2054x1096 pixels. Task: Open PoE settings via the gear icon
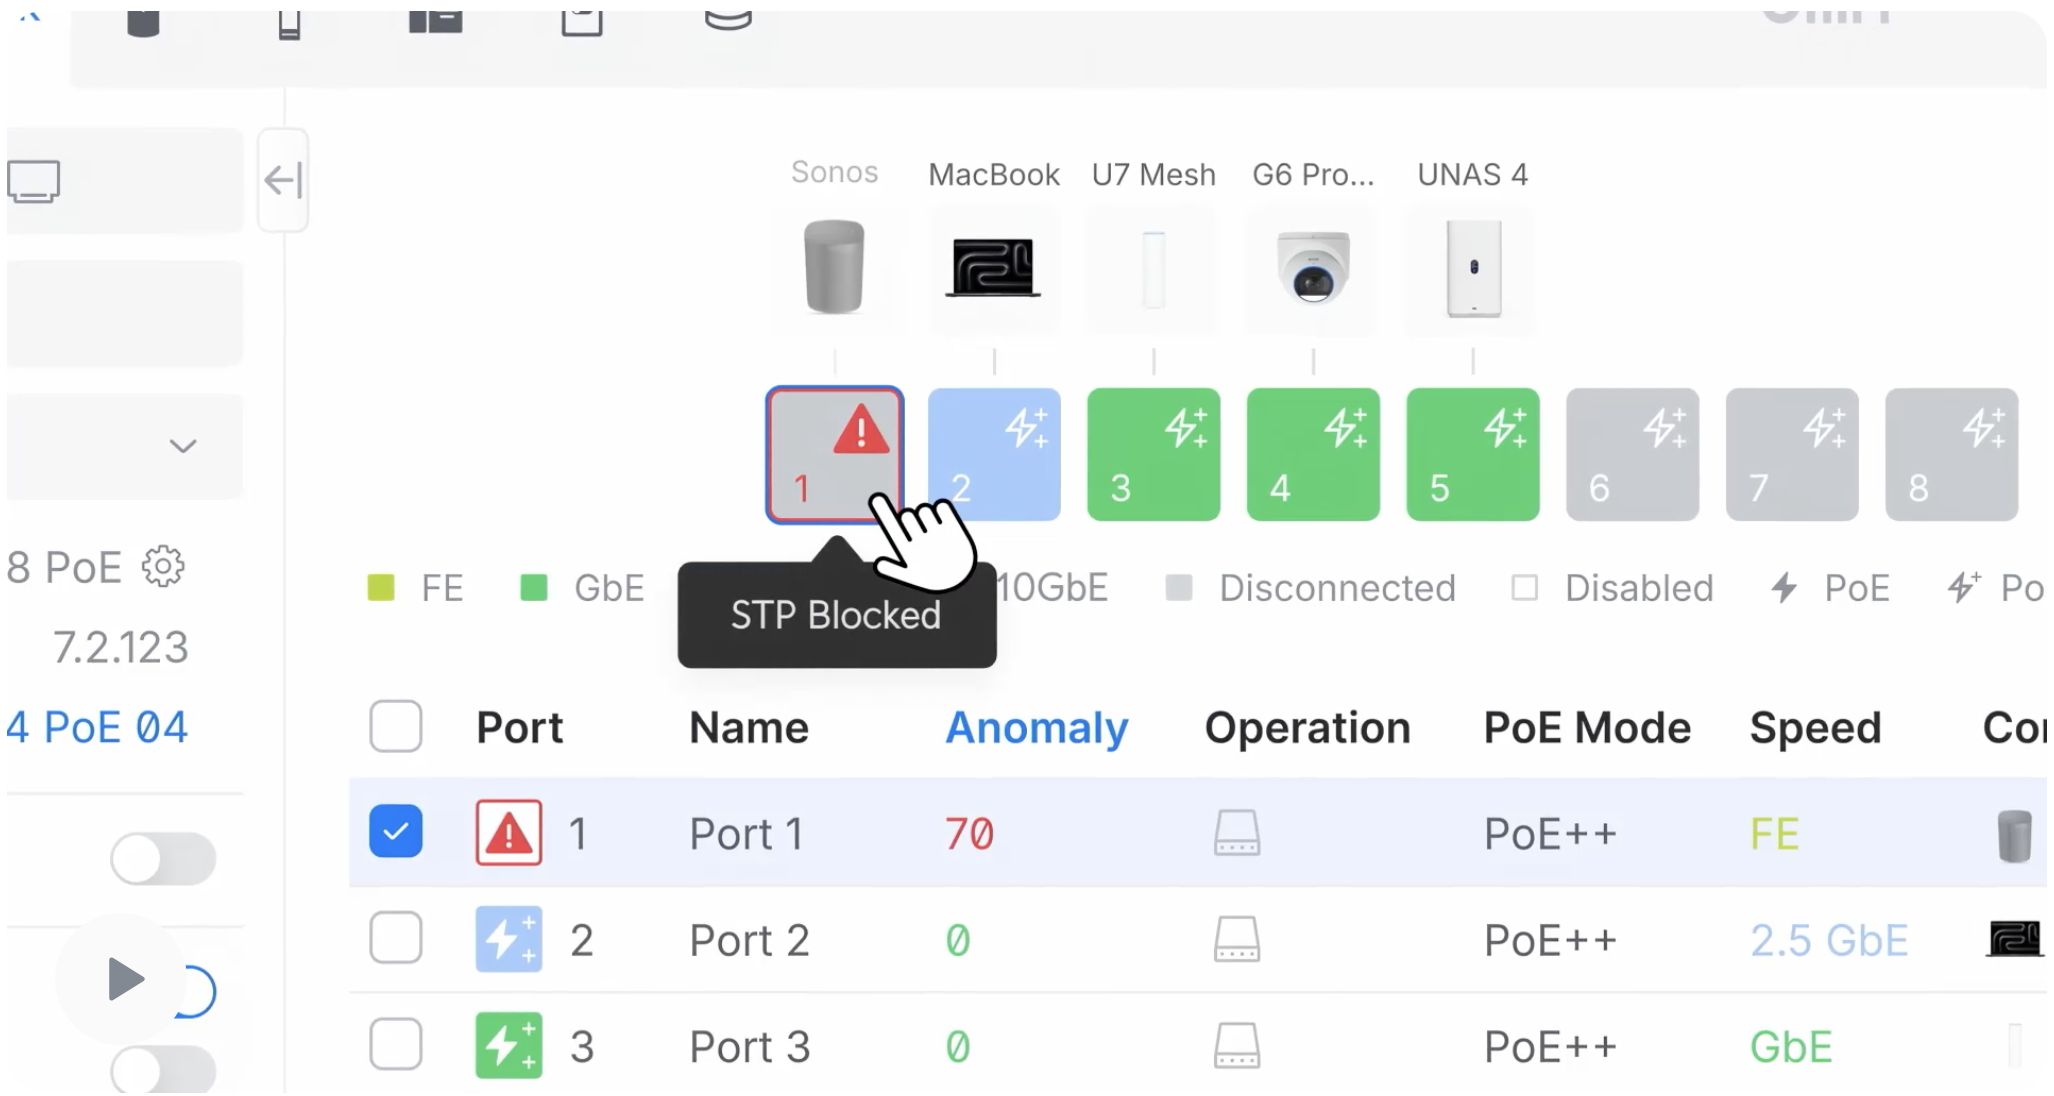162,566
